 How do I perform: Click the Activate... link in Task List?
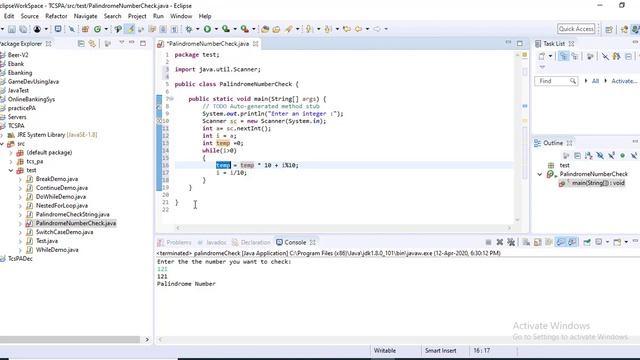pos(624,81)
